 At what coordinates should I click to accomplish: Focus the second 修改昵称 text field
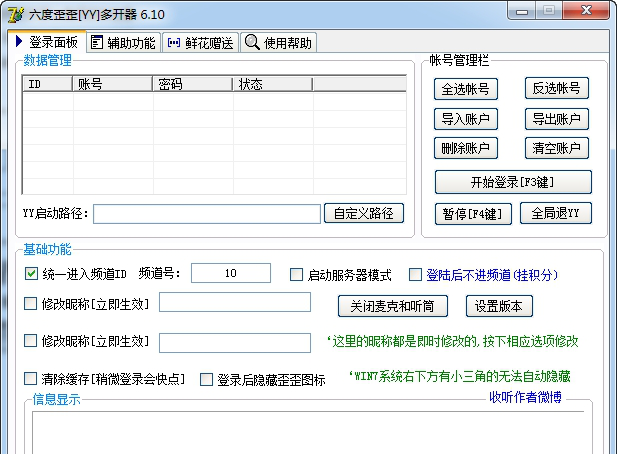(x=235, y=343)
